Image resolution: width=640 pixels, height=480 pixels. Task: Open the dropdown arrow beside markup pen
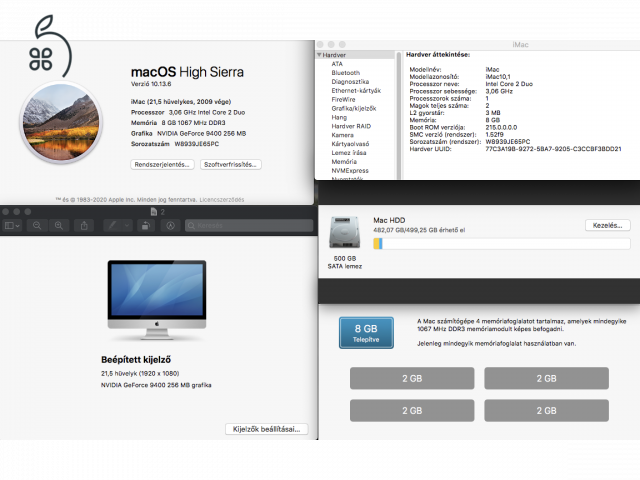(x=125, y=226)
